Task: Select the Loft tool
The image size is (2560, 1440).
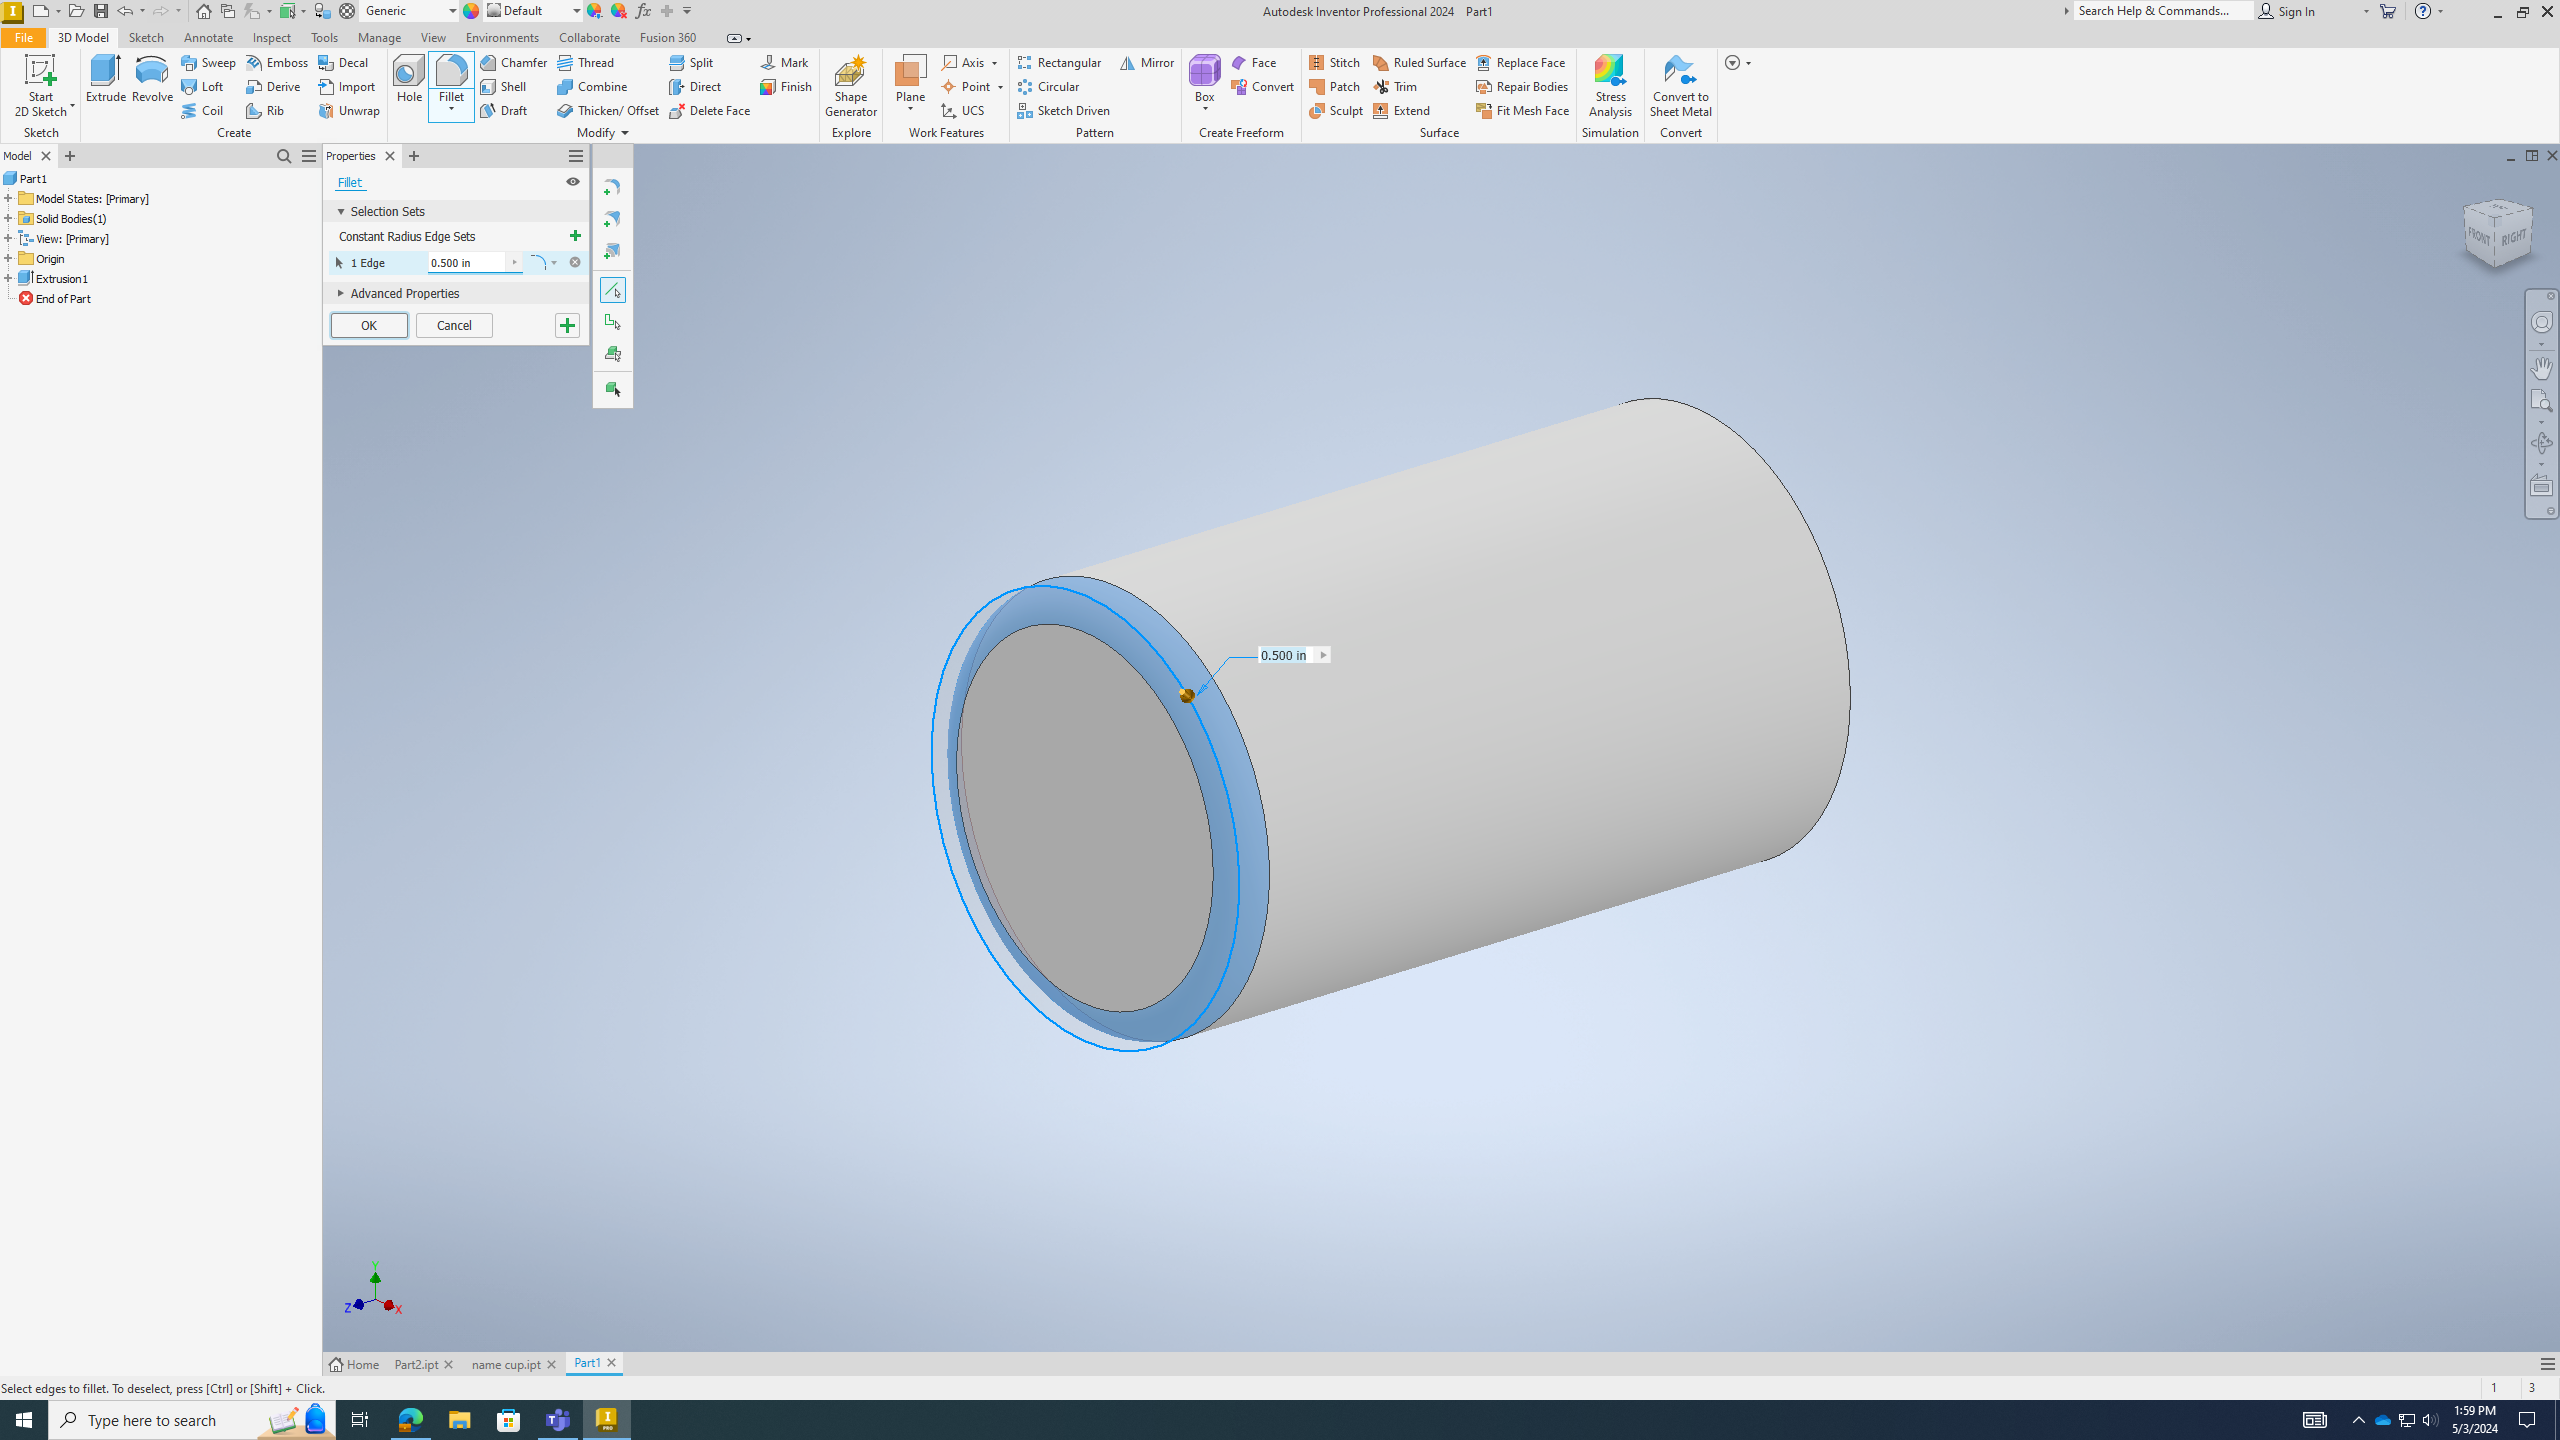Action: [203, 86]
